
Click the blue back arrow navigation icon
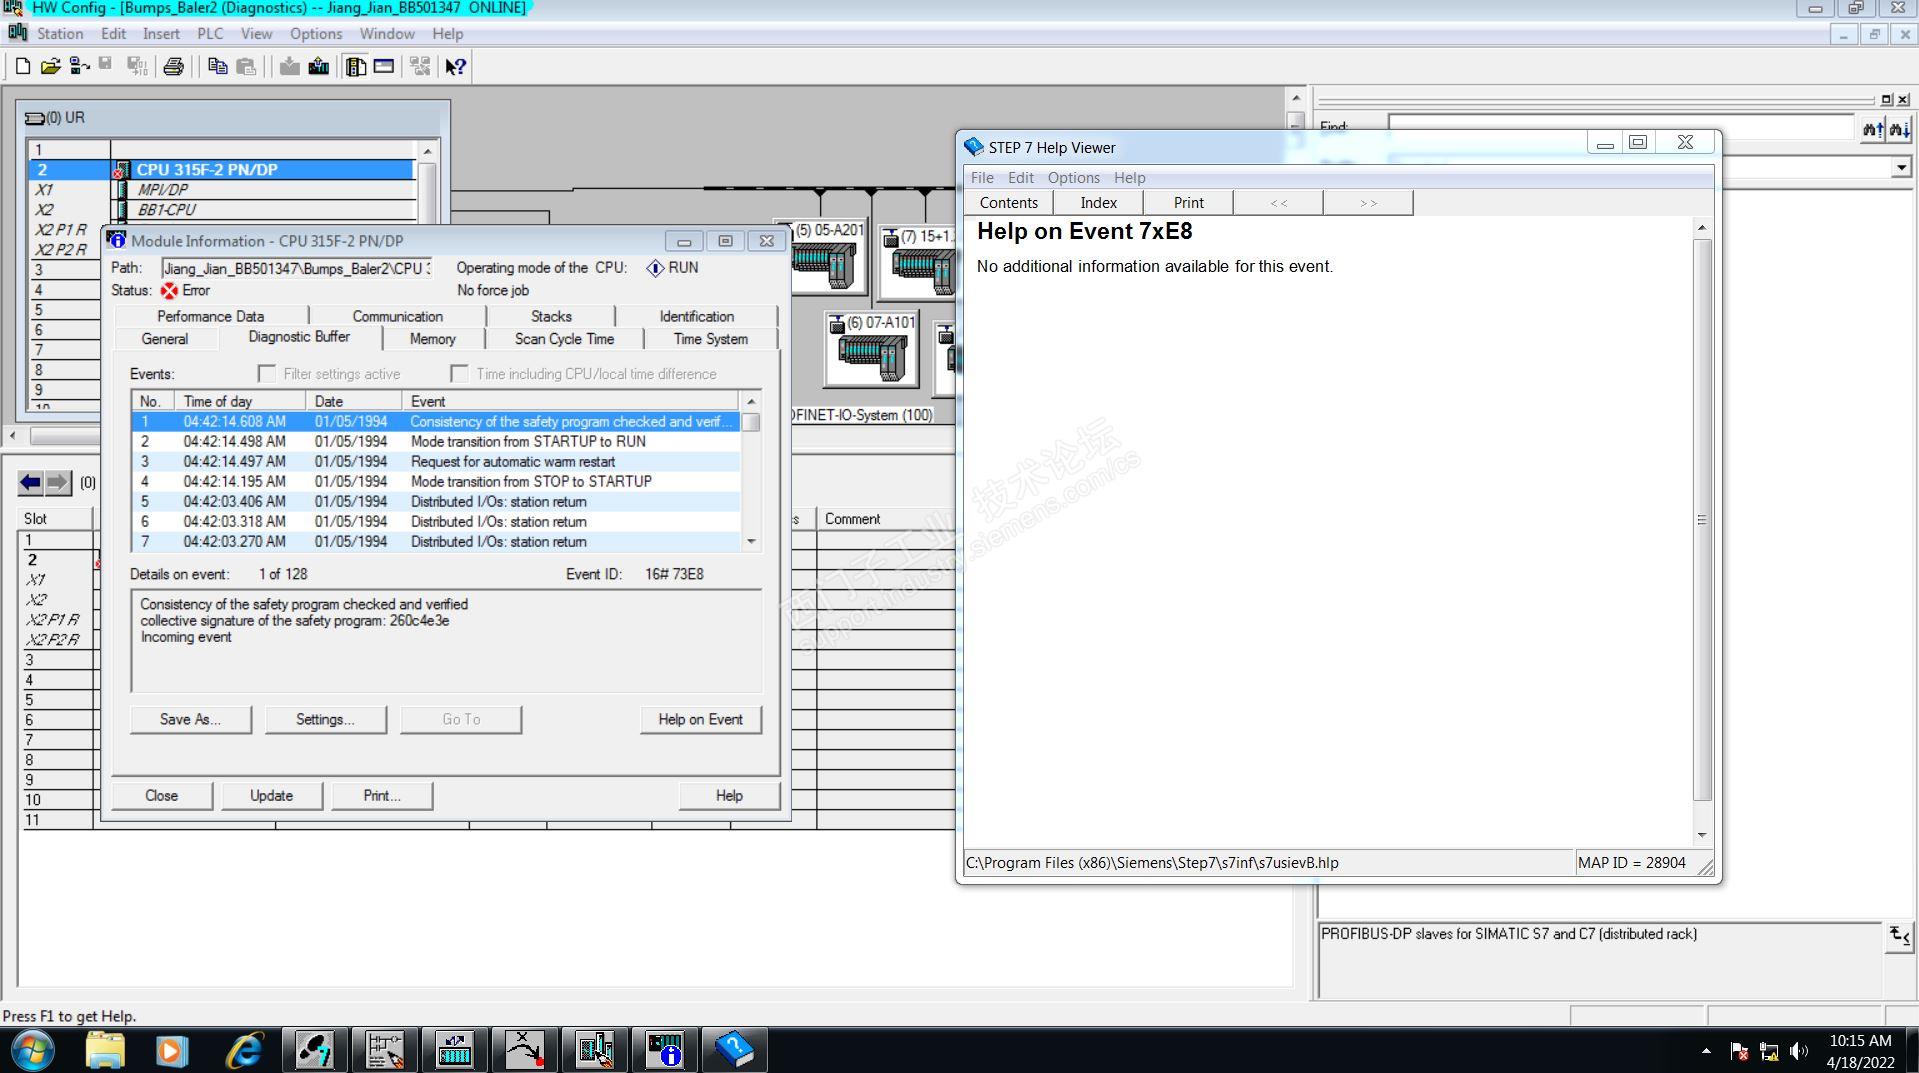coord(30,483)
